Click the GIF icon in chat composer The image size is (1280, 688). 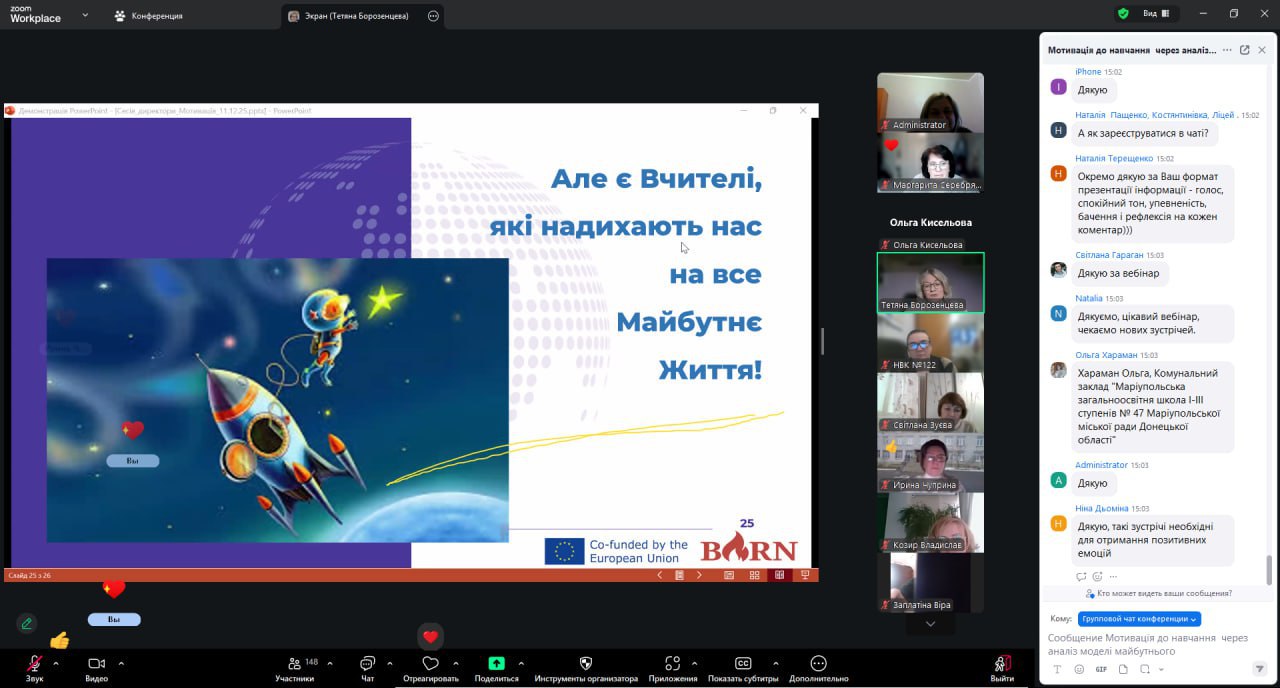tap(1101, 669)
